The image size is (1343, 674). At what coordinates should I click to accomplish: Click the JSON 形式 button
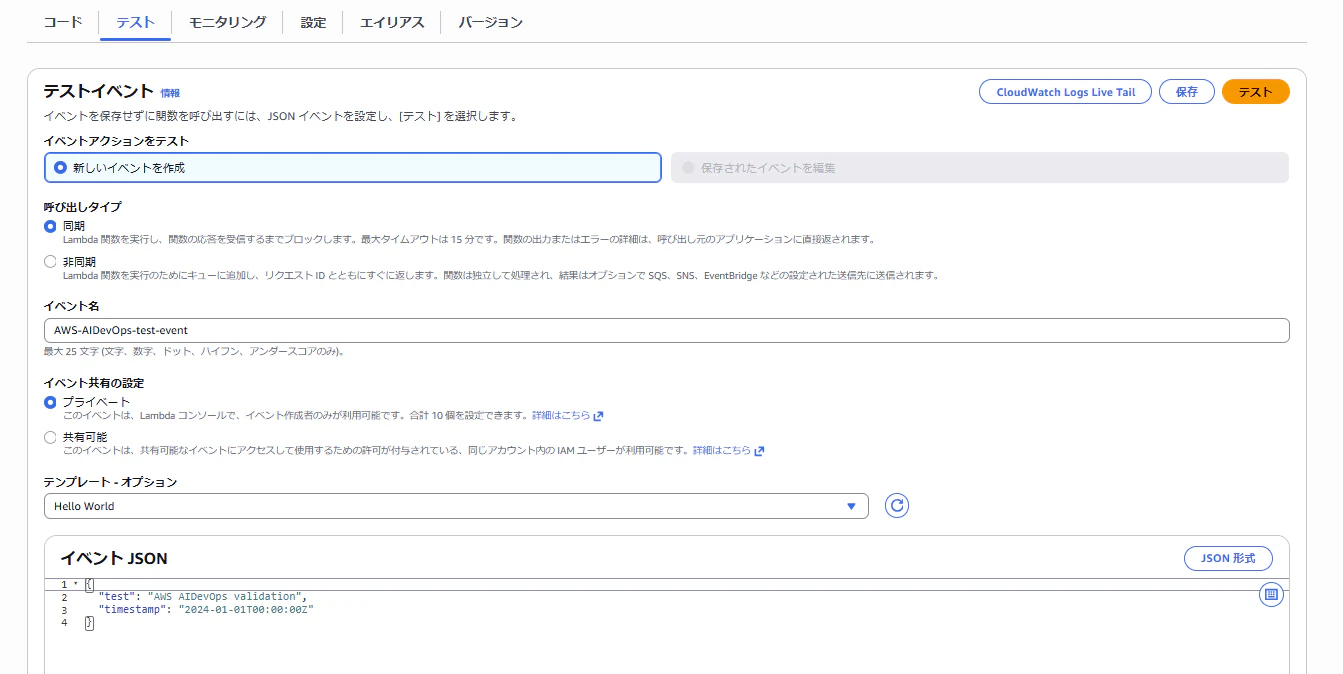tap(1228, 558)
